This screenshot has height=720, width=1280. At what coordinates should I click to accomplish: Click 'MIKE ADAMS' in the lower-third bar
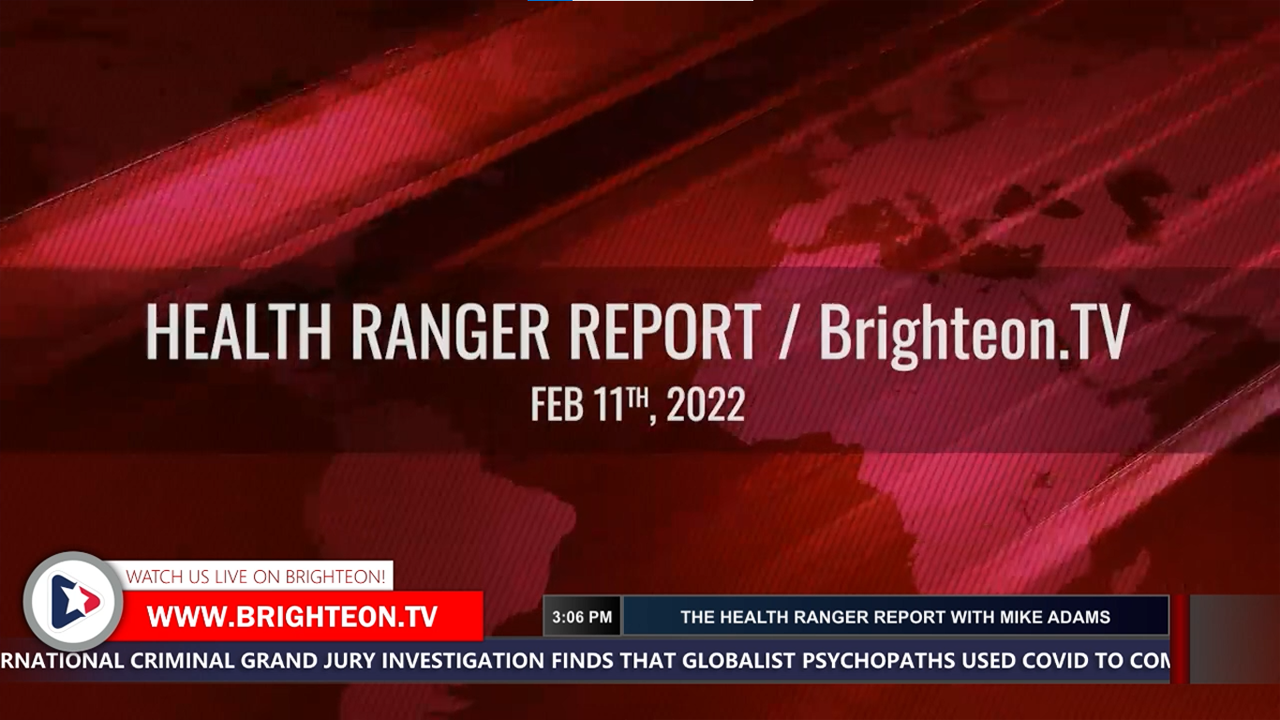(1052, 617)
